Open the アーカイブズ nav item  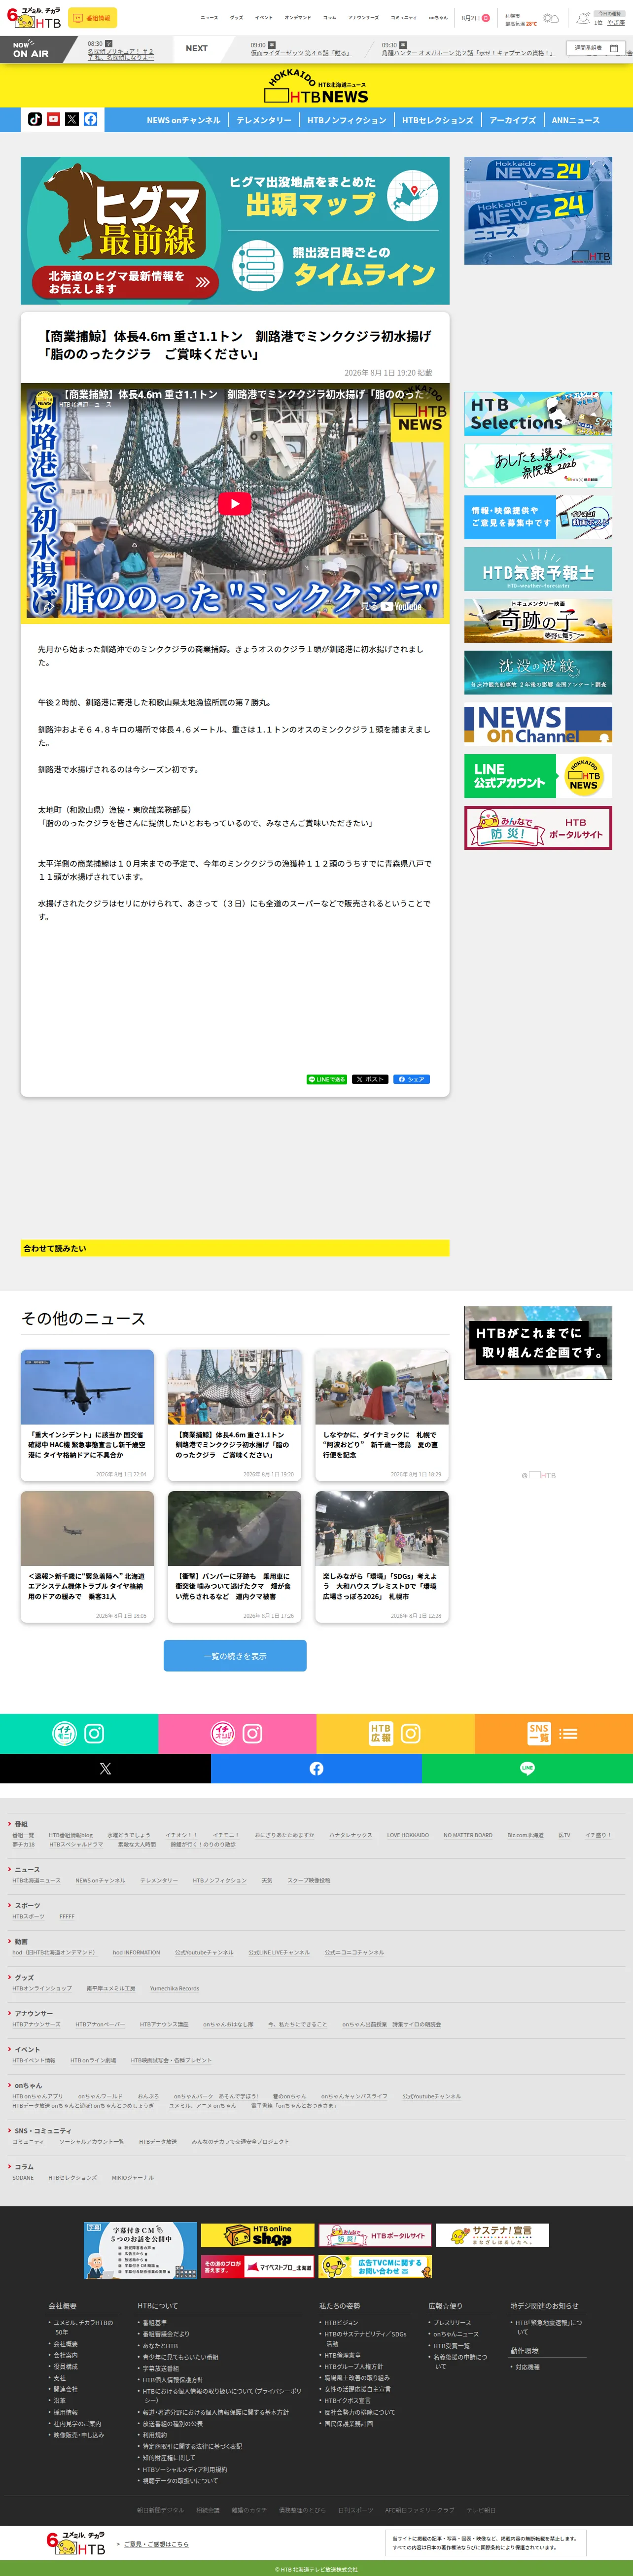(512, 120)
